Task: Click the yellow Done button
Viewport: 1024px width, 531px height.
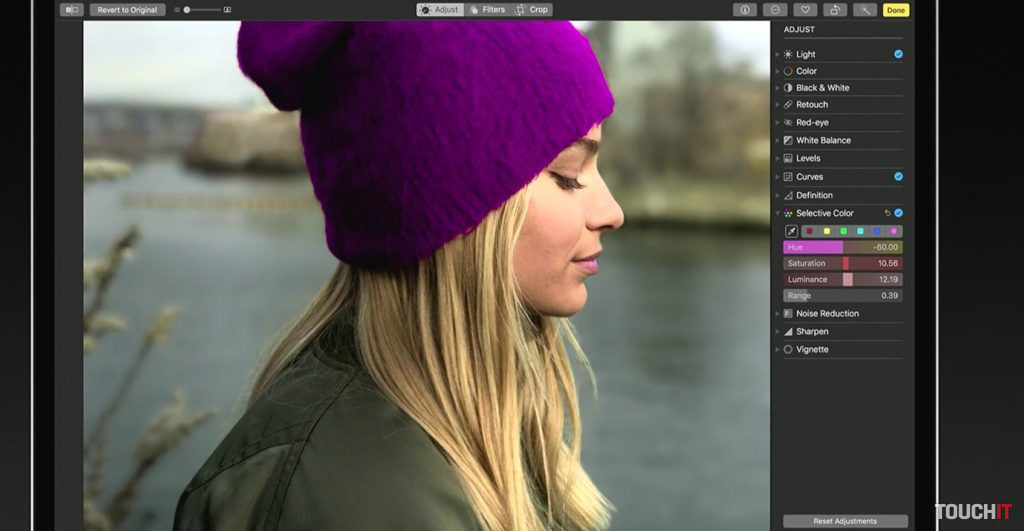Action: (x=895, y=10)
